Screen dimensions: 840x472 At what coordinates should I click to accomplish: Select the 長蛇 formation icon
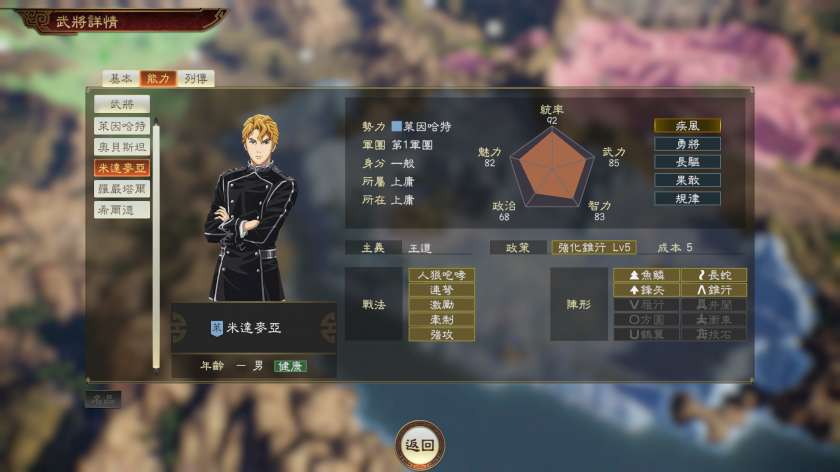point(714,275)
